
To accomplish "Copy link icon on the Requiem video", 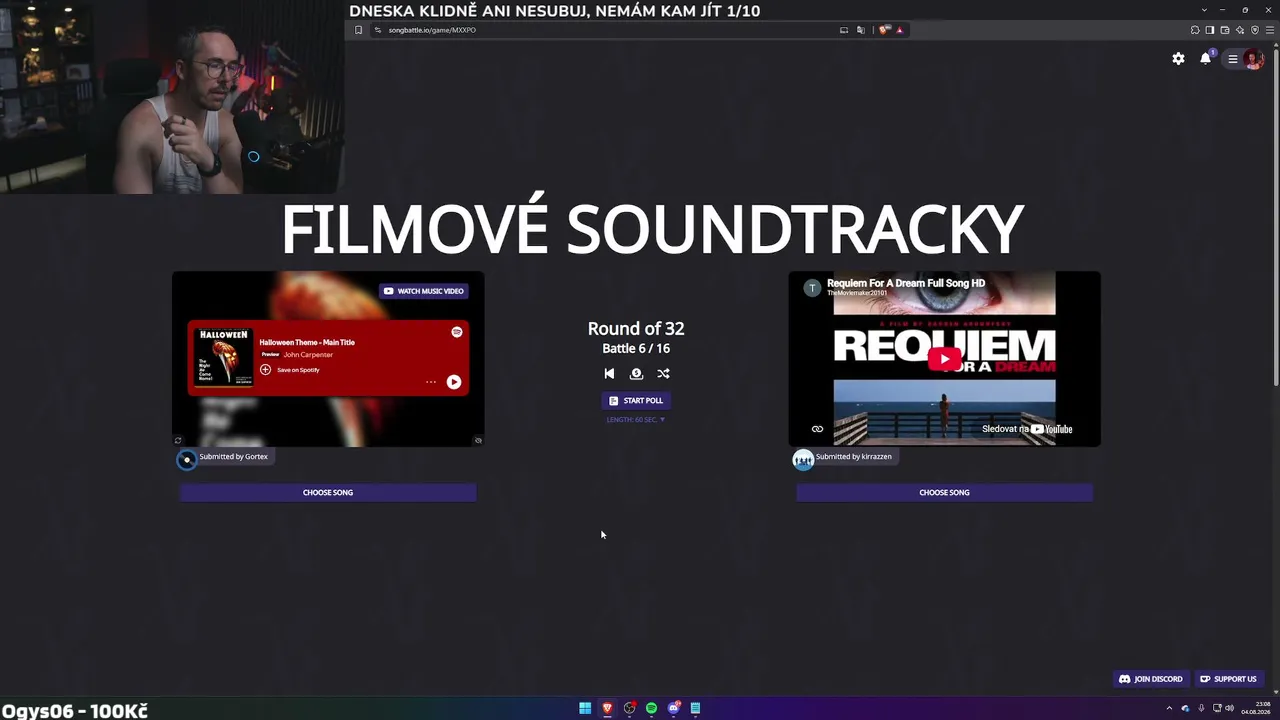I will (x=817, y=429).
